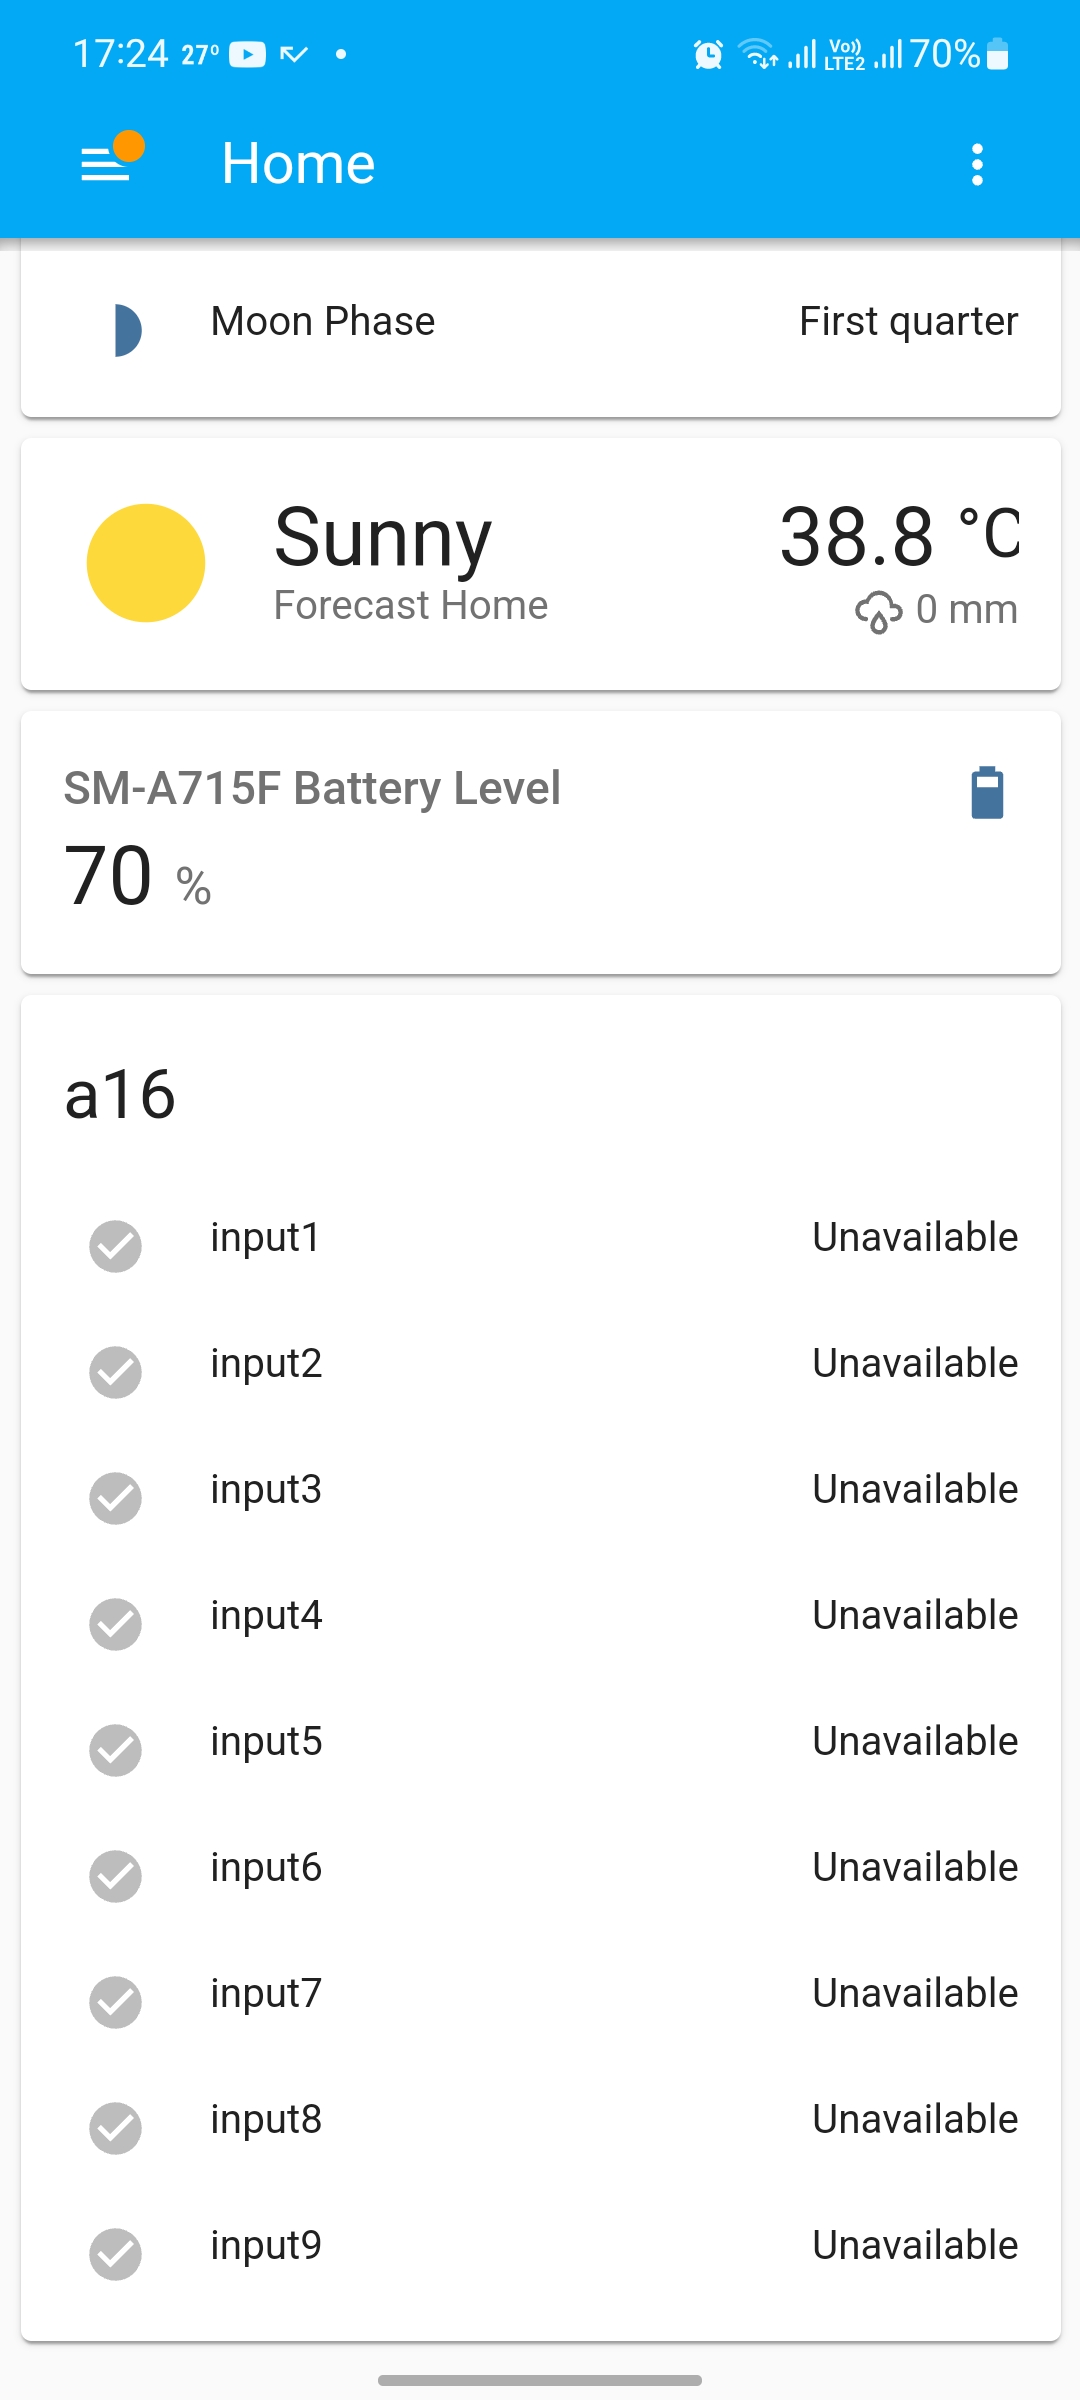Viewport: 1080px width, 2400px height.
Task: Tap the Moon Phase half-moon icon
Action: pos(127,330)
